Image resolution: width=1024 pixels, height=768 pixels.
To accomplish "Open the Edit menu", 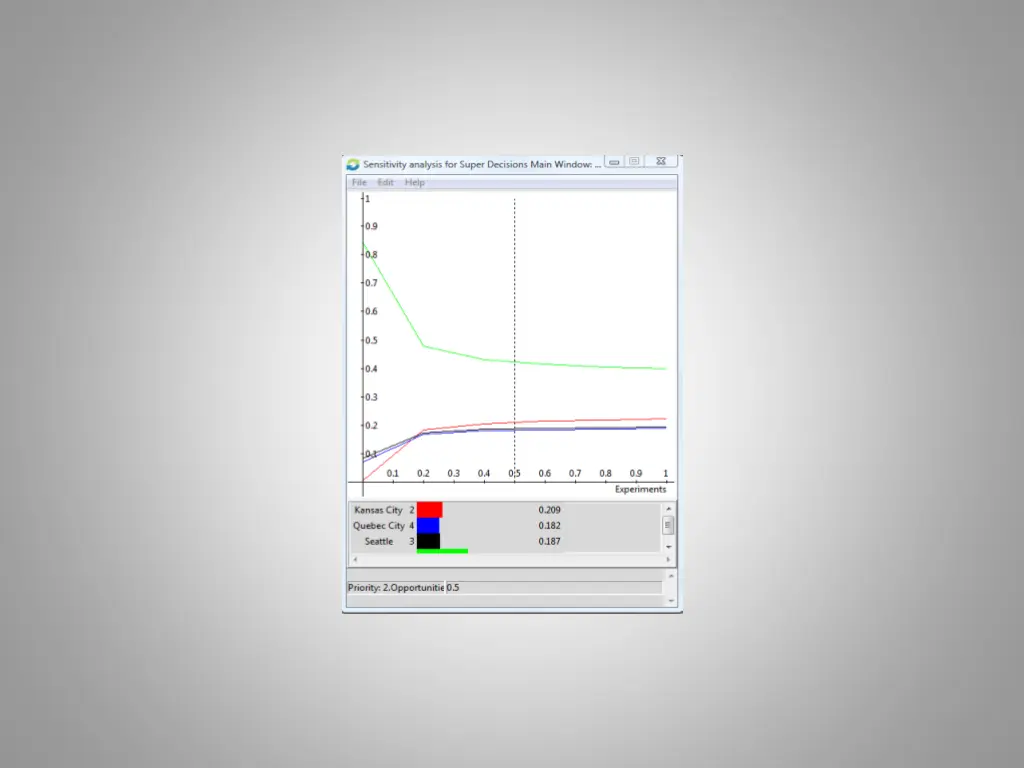I will (385, 182).
